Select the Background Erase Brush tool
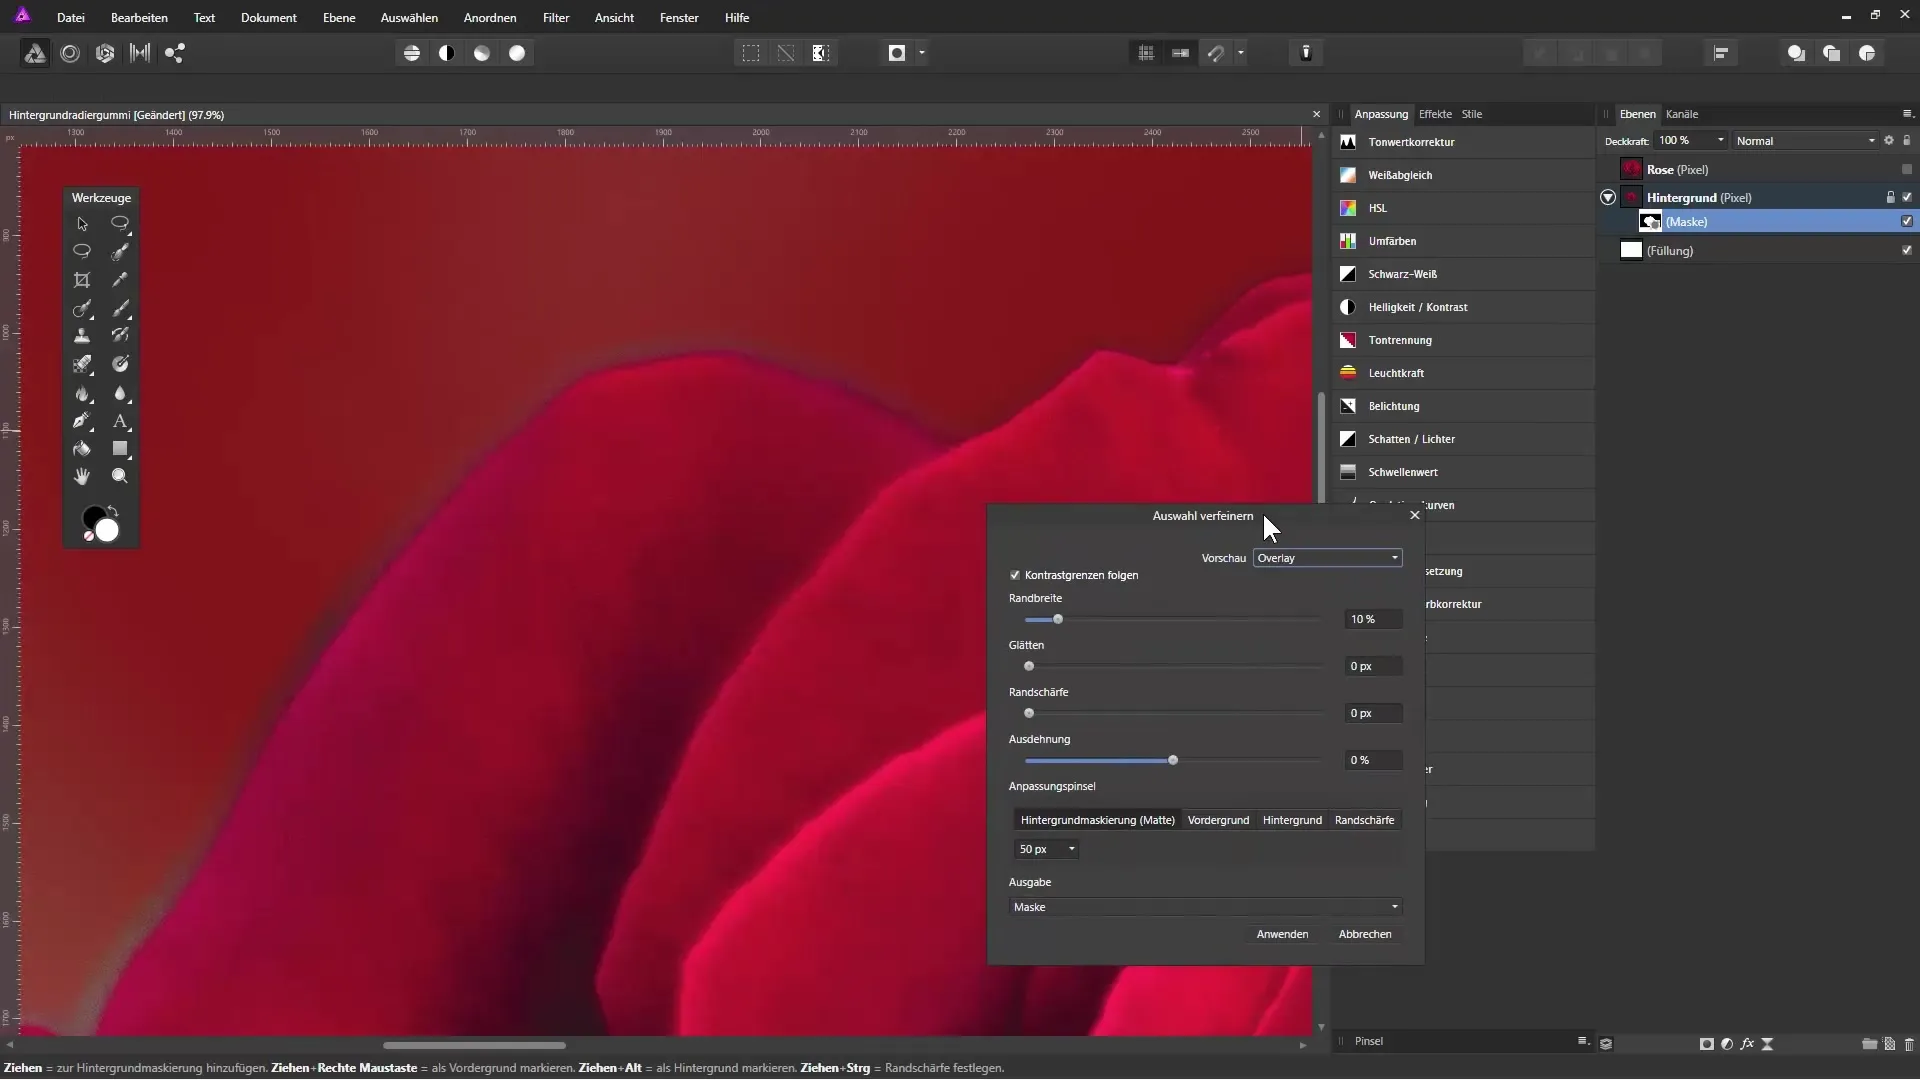 tap(82, 364)
